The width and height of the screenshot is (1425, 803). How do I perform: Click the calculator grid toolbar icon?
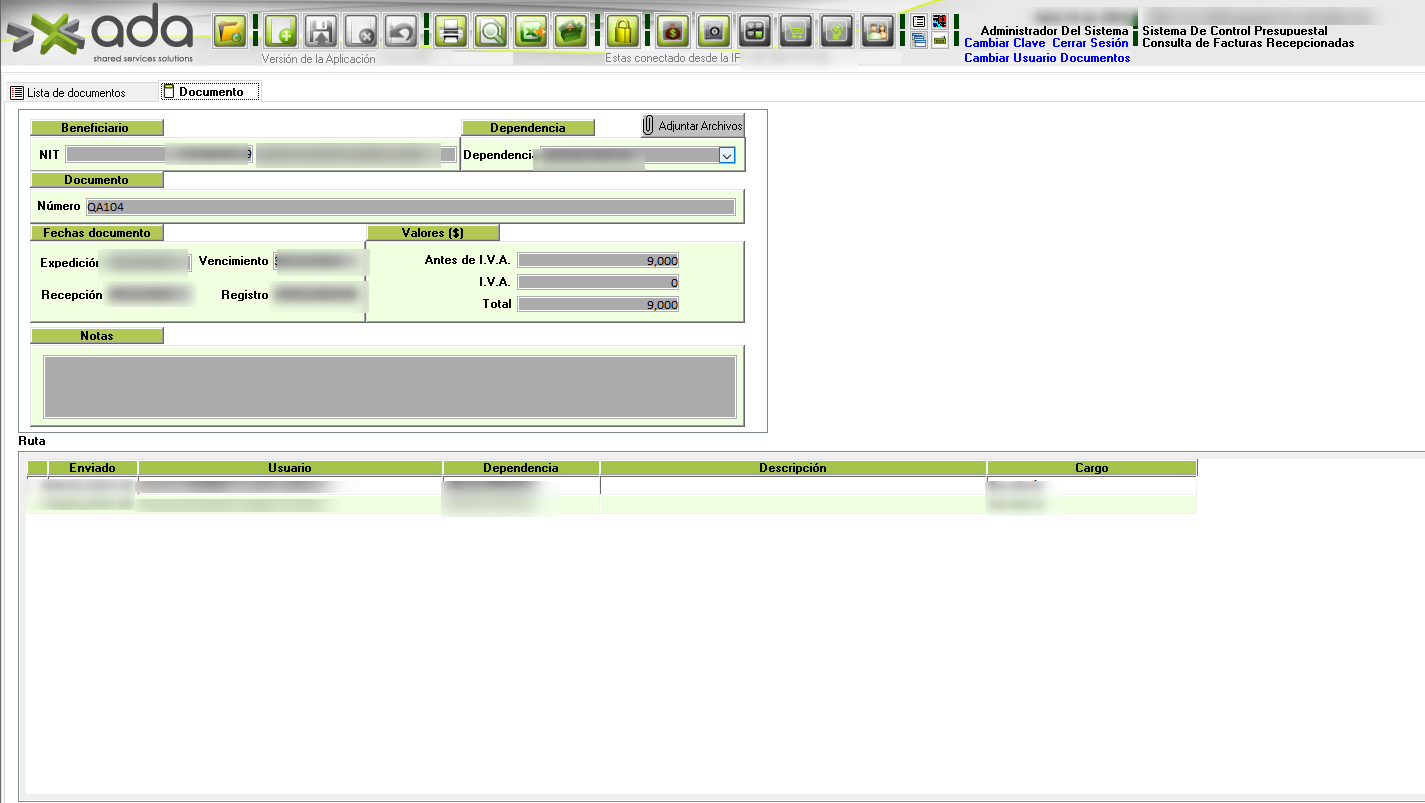[755, 31]
